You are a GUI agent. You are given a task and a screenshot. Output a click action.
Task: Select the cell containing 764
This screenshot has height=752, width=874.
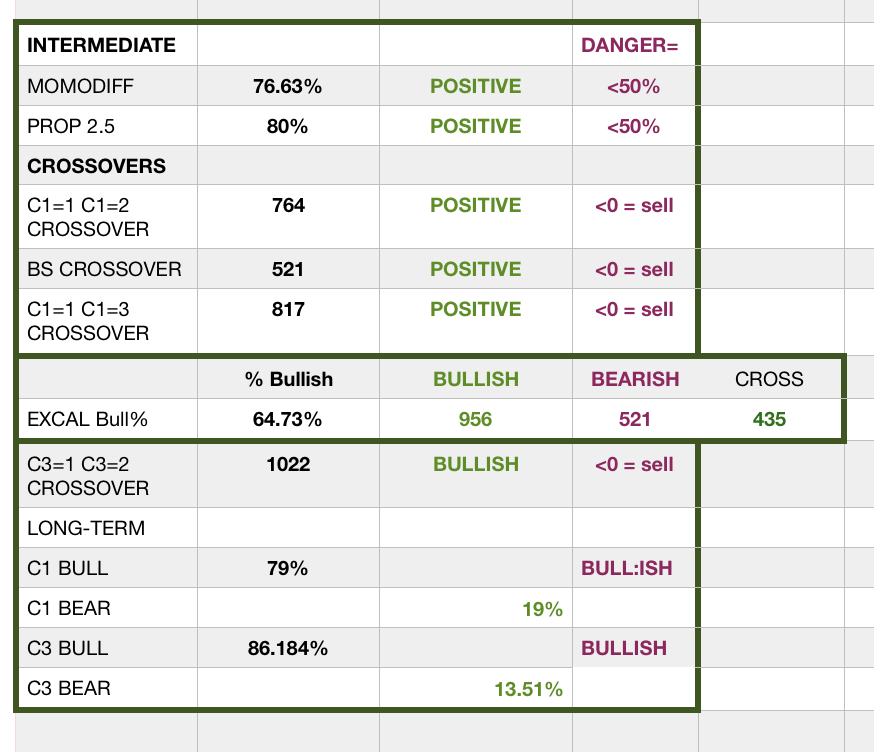[288, 206]
